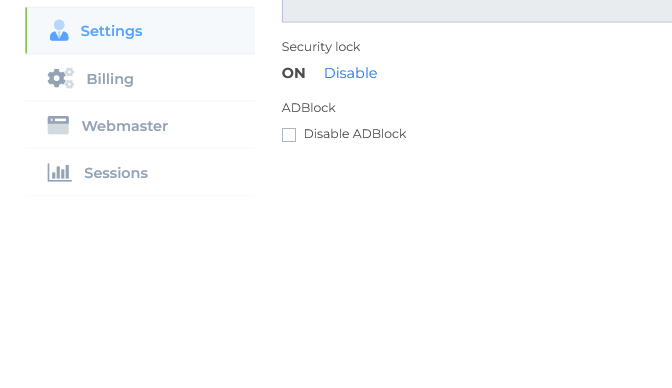
Task: Click the Security lock heading
Action: coord(321,47)
